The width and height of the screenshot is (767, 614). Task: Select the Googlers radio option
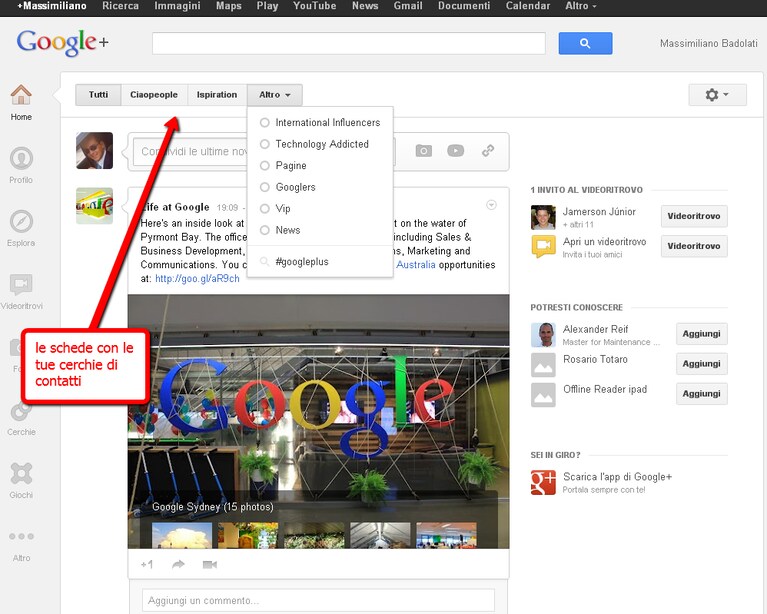[x=265, y=187]
